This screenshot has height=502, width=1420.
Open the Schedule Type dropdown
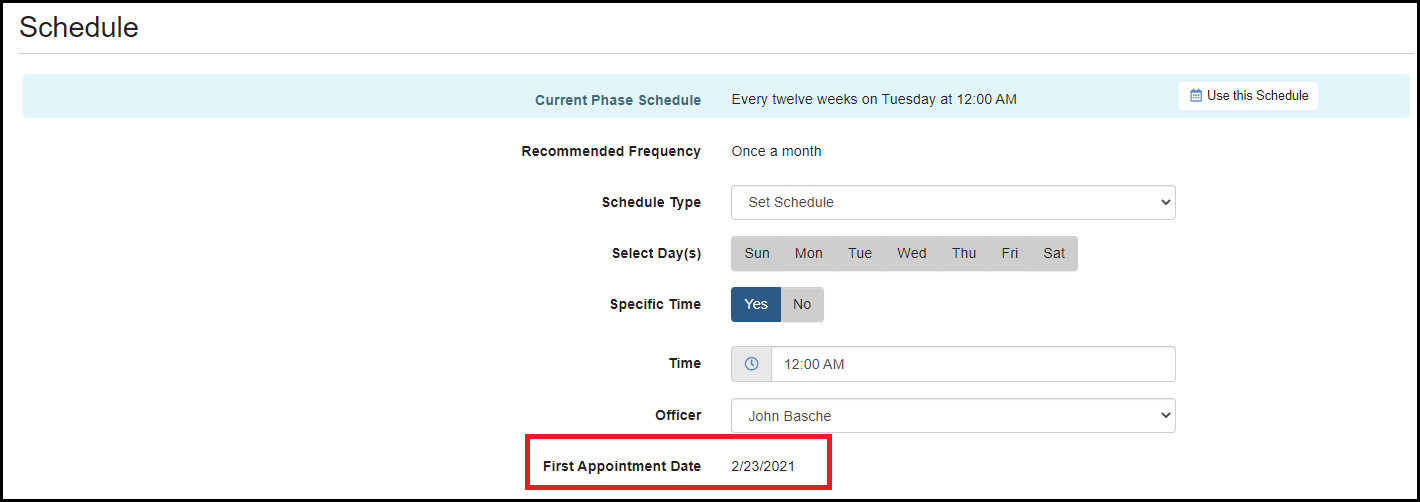pos(953,202)
